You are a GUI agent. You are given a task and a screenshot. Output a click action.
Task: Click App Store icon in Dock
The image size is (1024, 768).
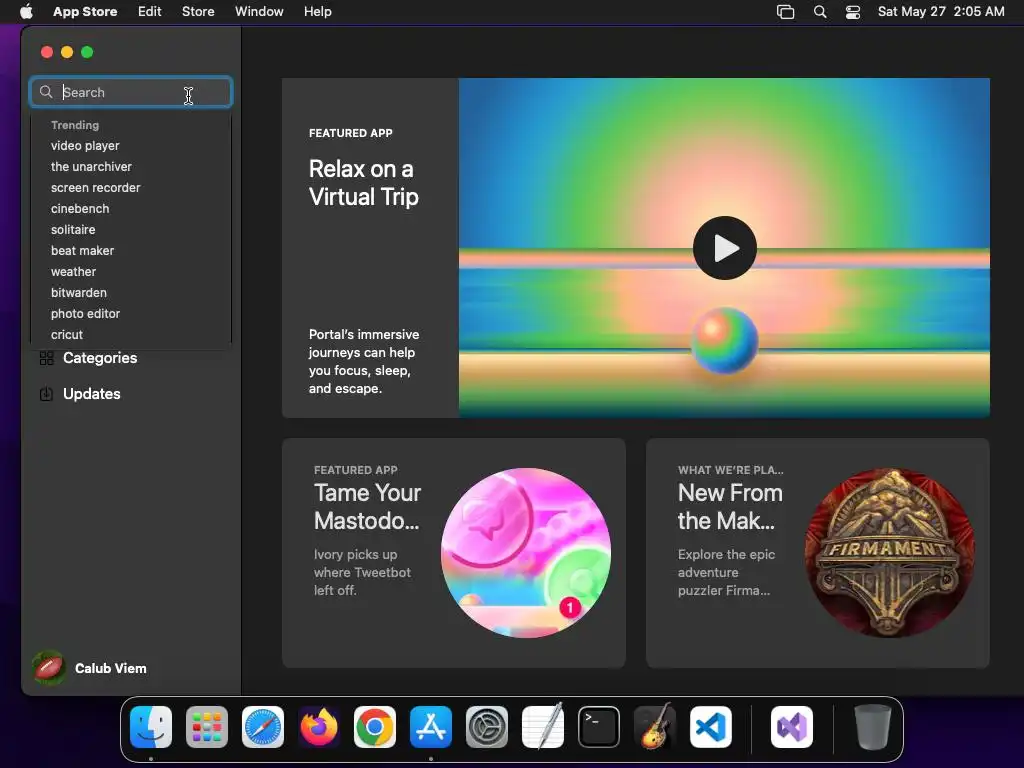pyautogui.click(x=431, y=727)
